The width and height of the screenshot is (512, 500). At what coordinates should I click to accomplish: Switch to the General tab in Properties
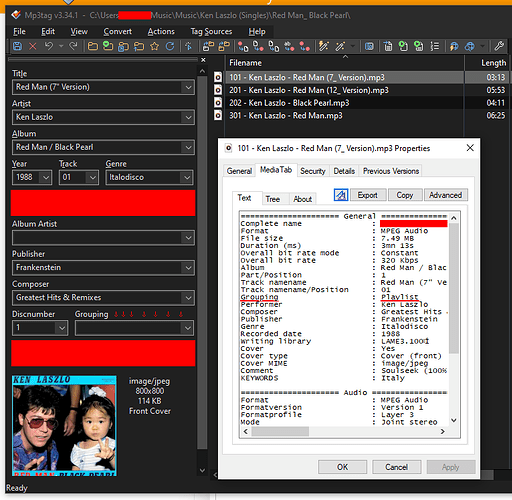tap(239, 171)
